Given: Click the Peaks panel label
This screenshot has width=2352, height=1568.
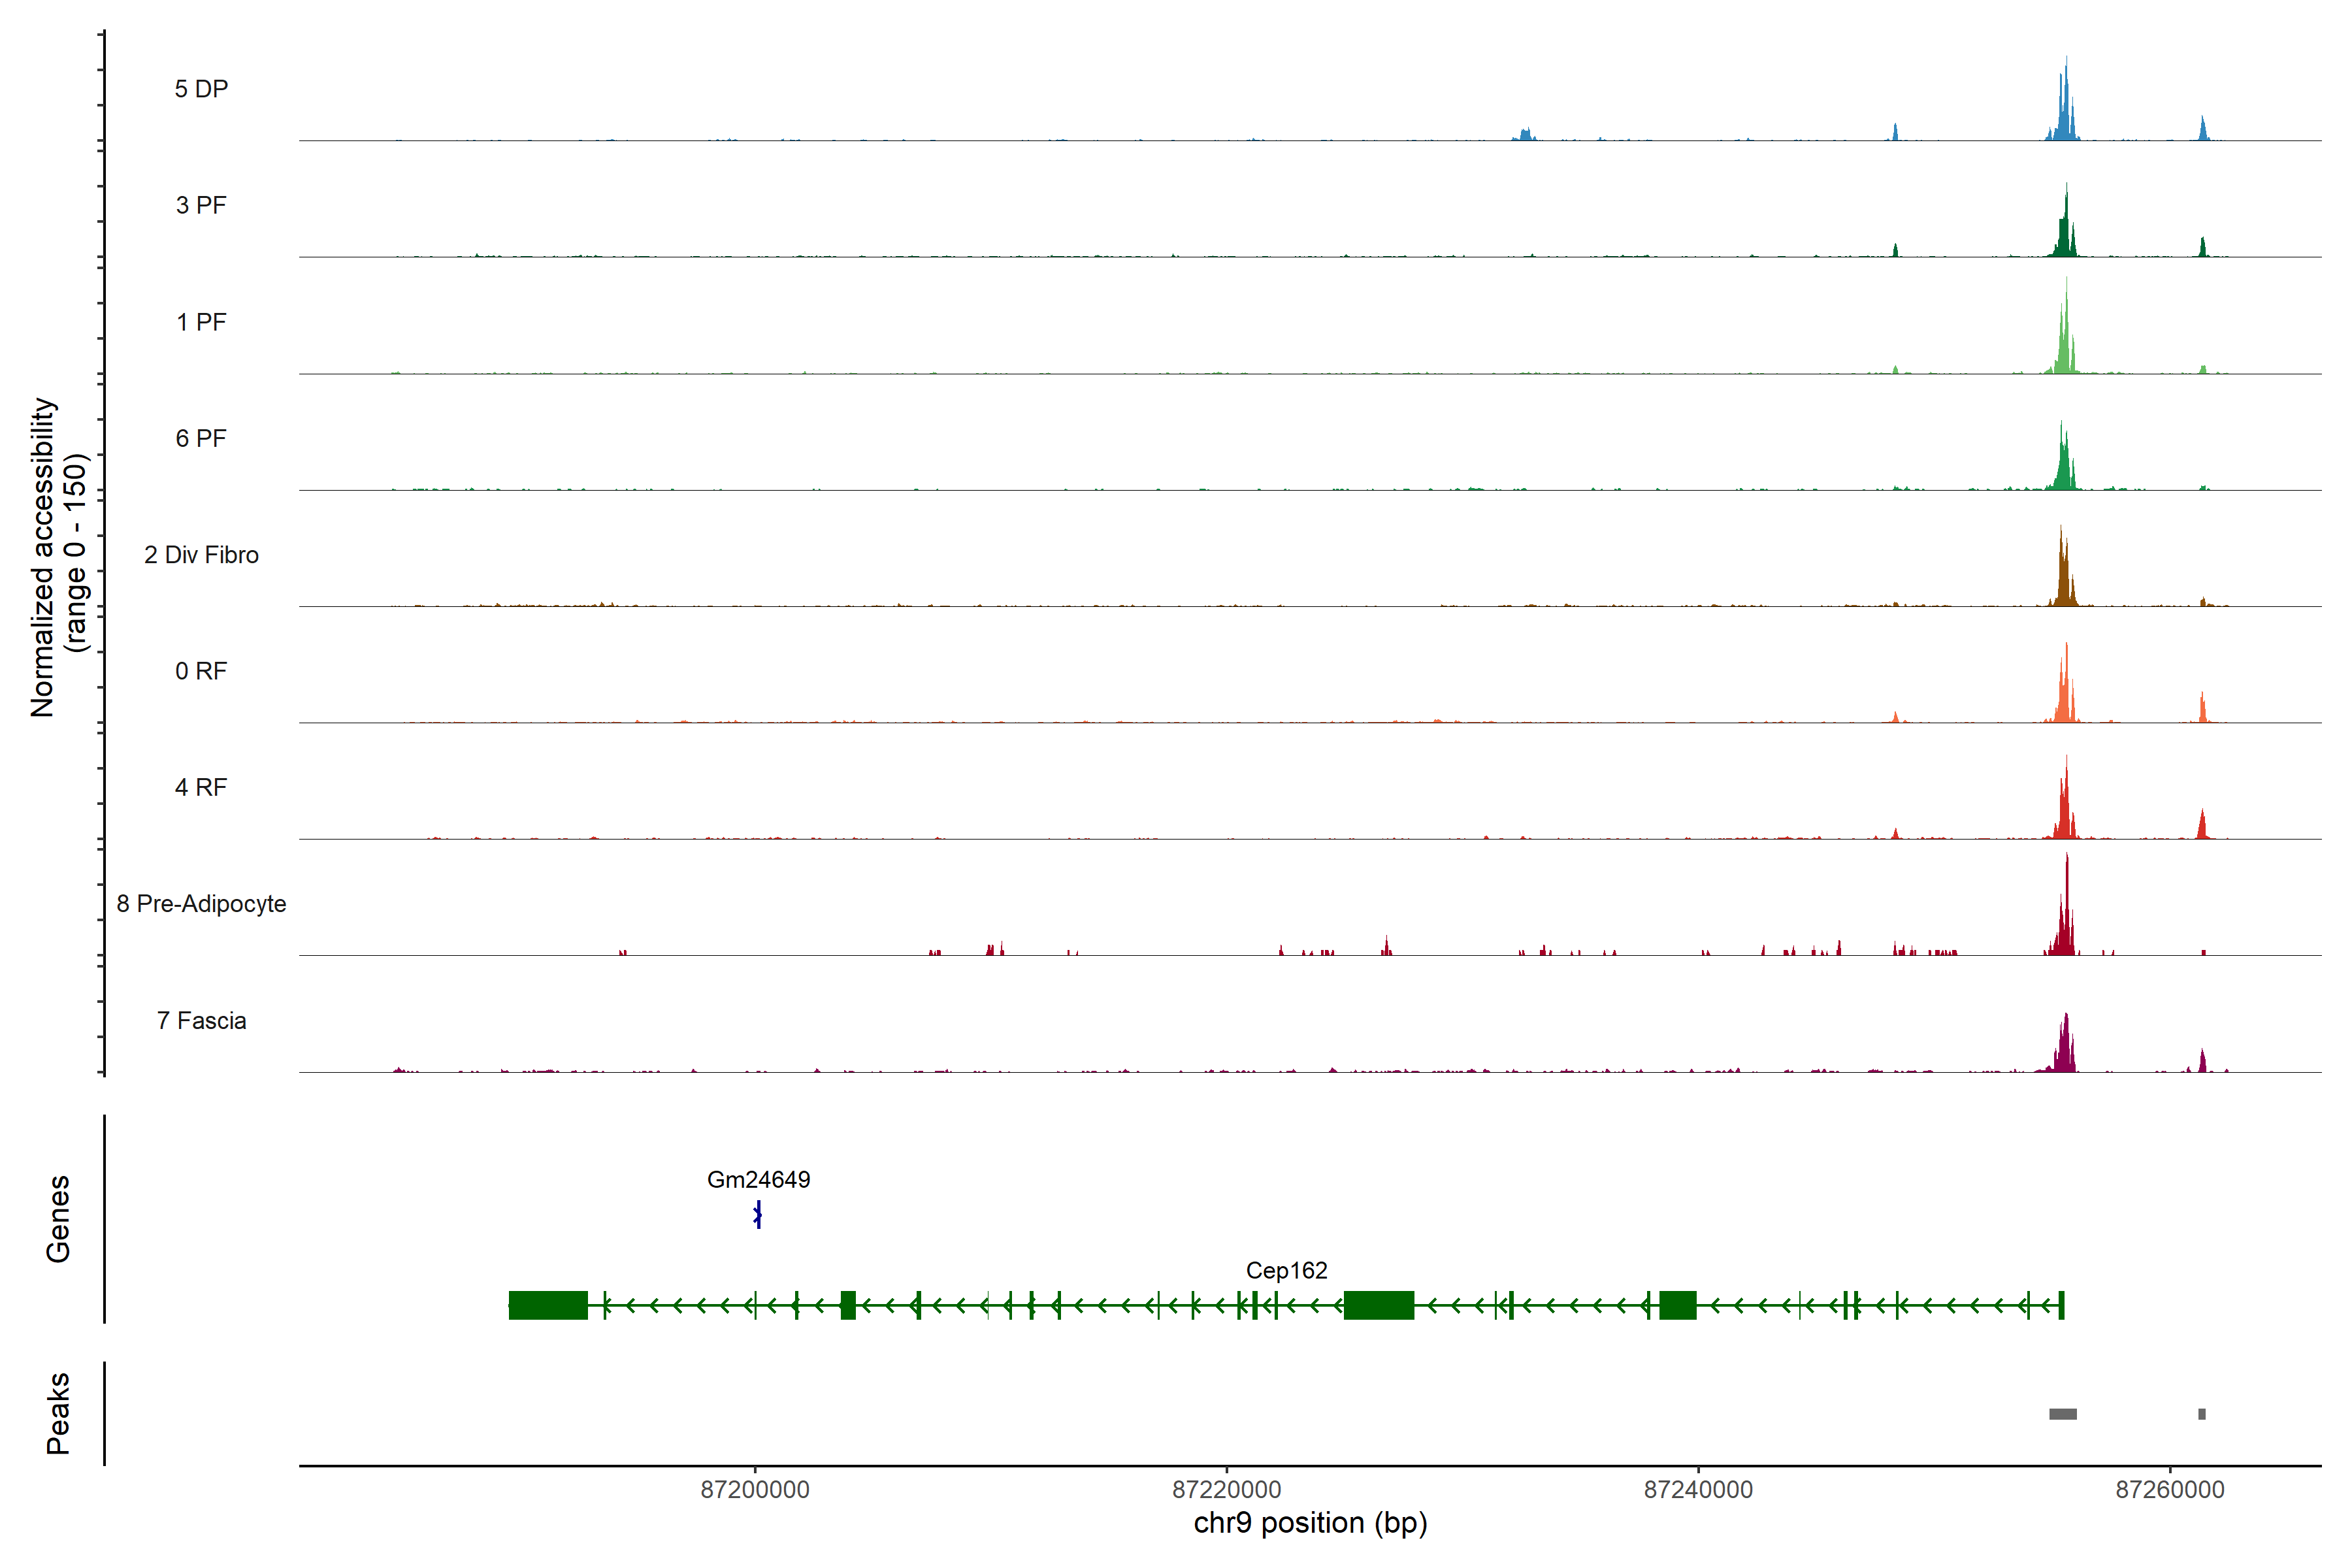Looking at the screenshot, I should click(58, 1413).
